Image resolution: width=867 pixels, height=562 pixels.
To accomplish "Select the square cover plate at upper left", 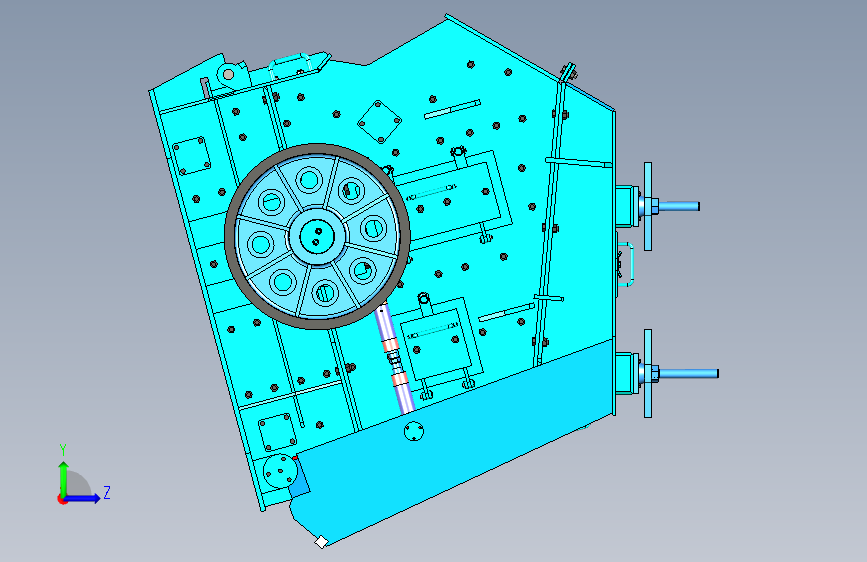I will 191,155.
